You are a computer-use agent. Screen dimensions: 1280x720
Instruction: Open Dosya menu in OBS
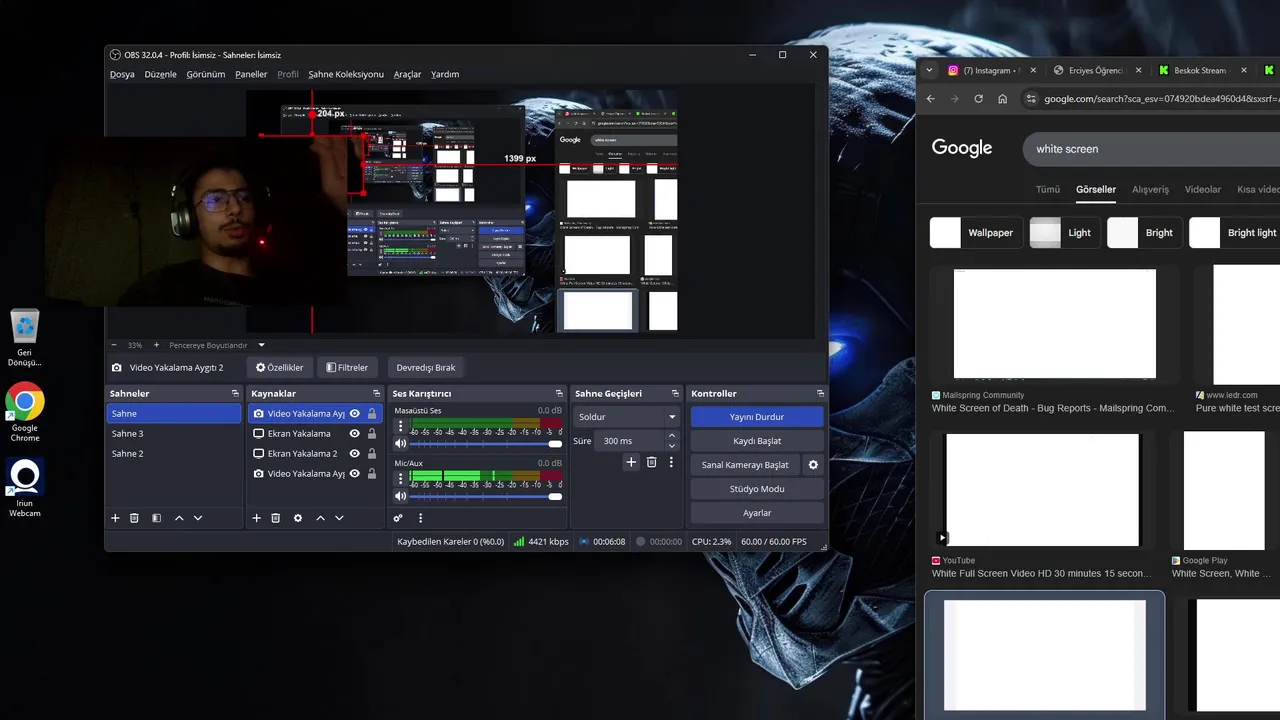pyautogui.click(x=122, y=74)
